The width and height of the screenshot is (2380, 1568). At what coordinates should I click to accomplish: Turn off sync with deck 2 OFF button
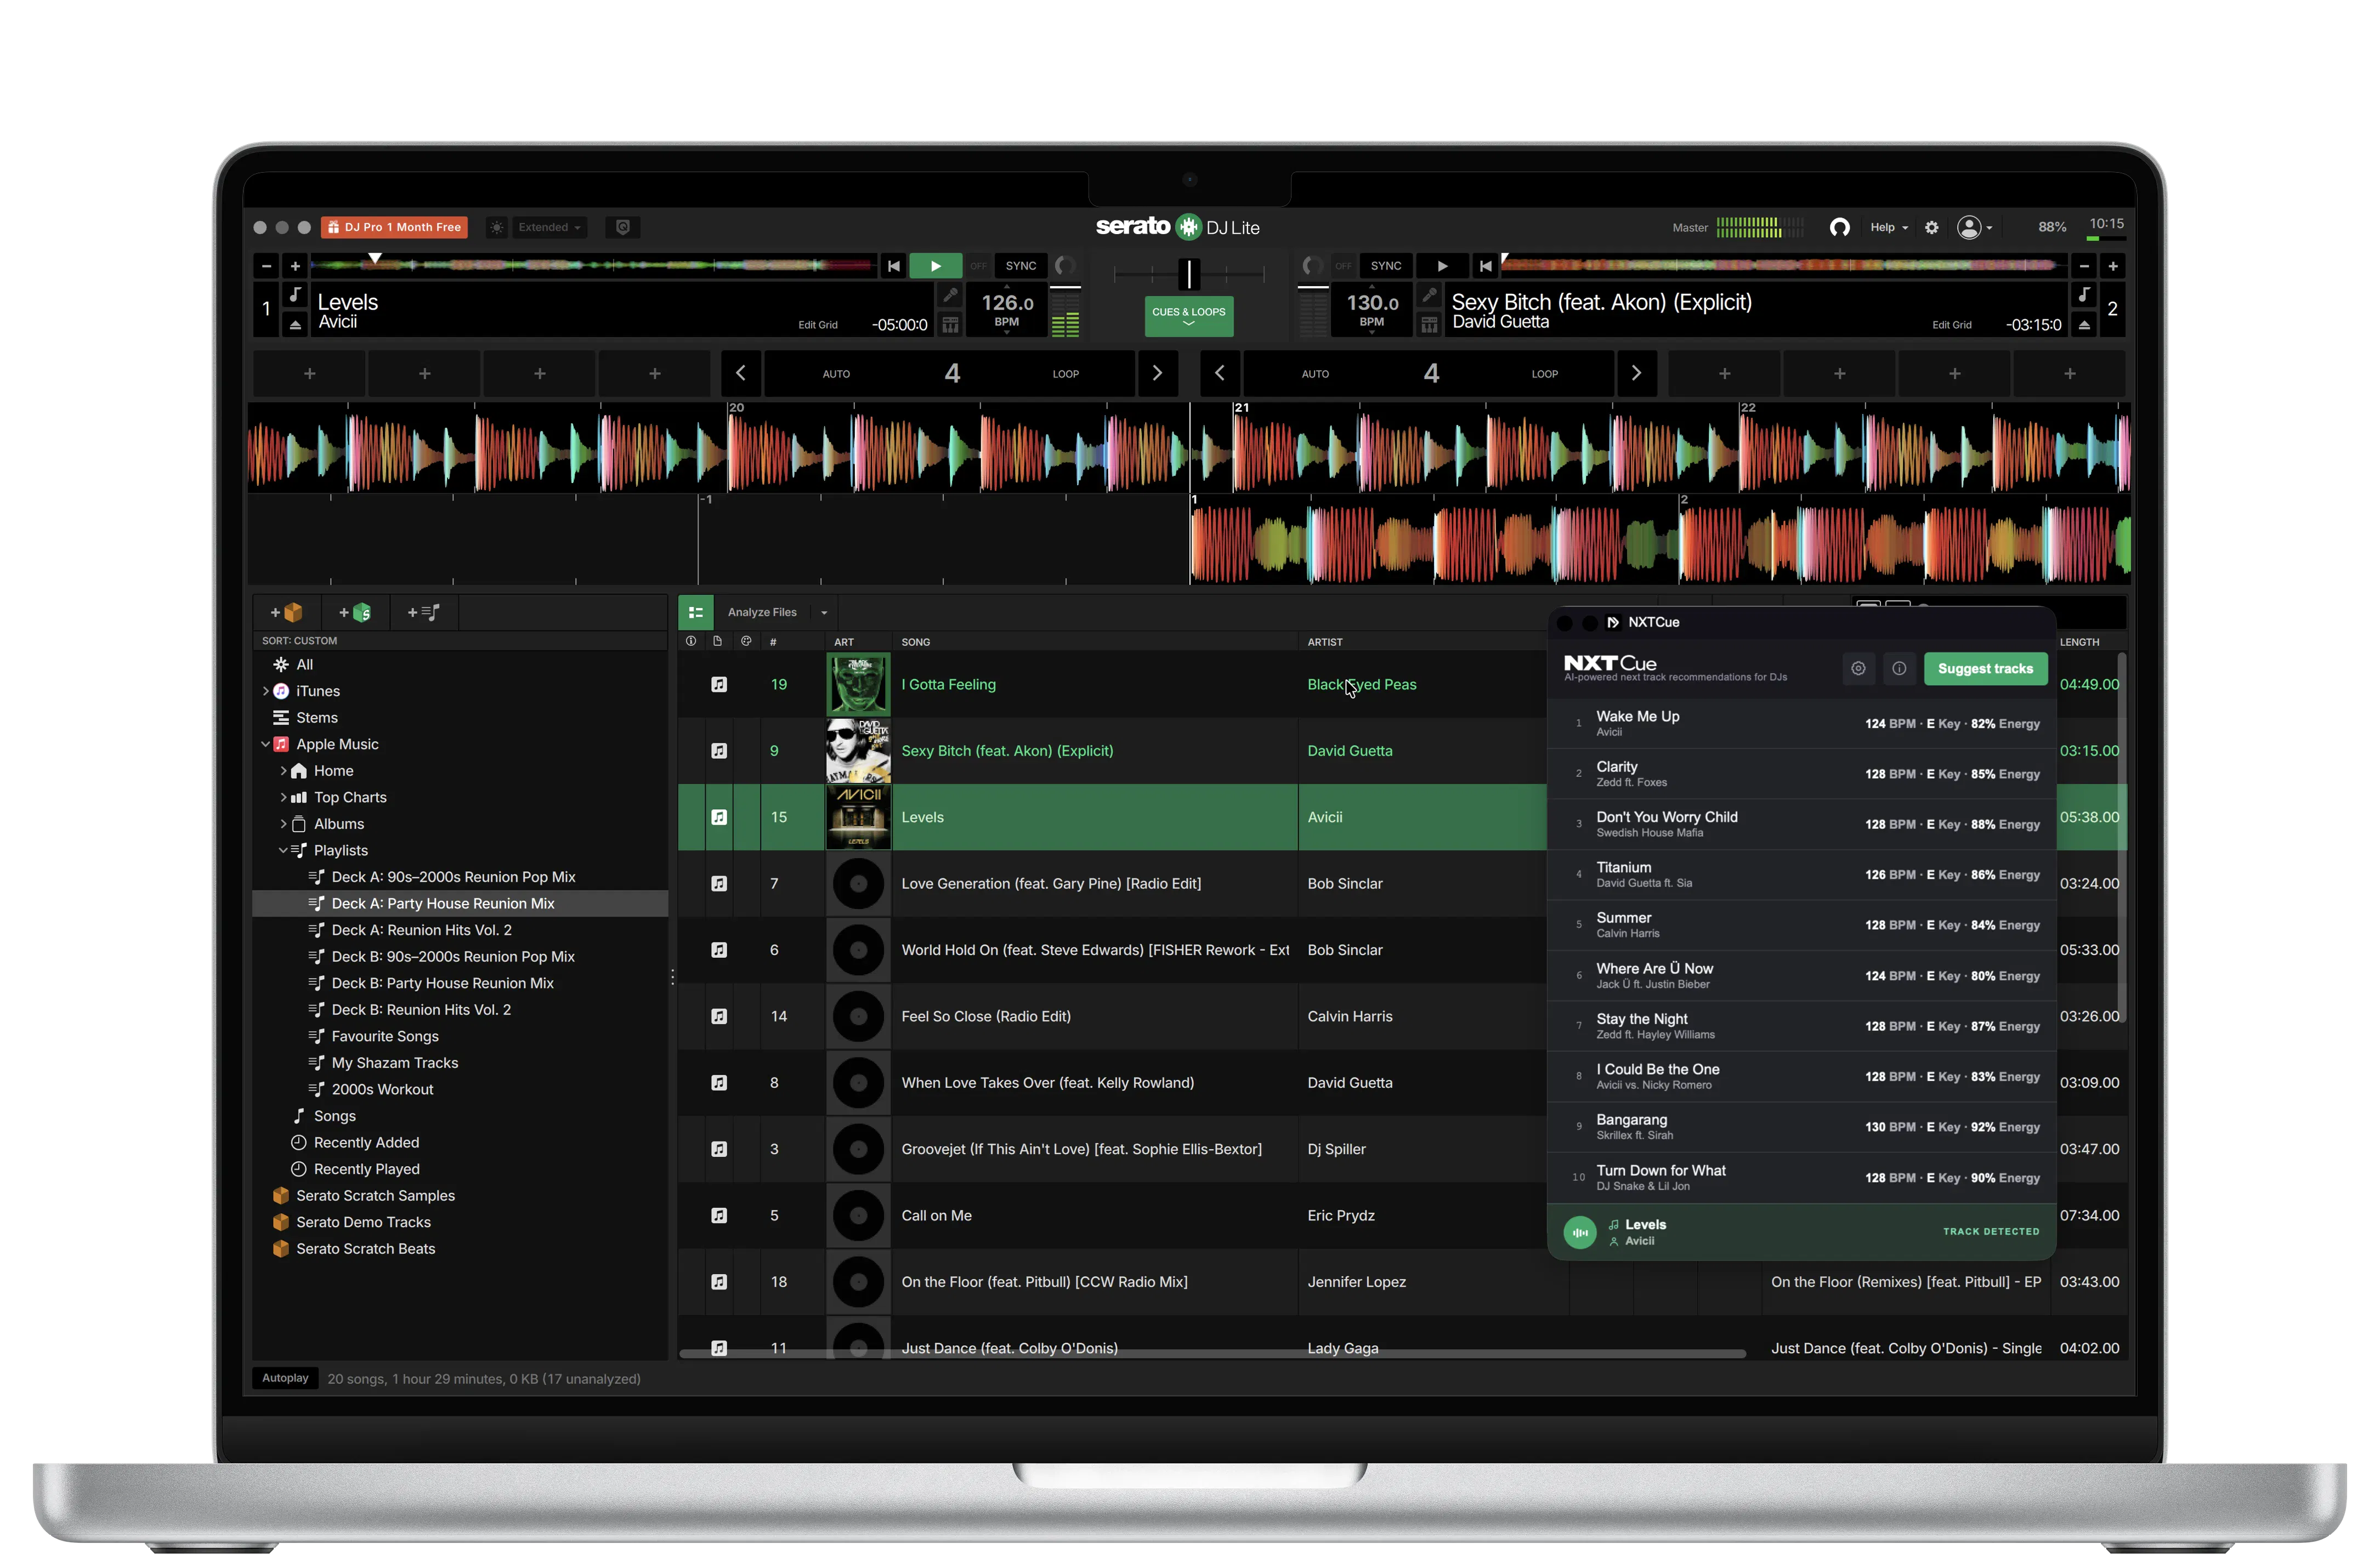click(x=1343, y=266)
